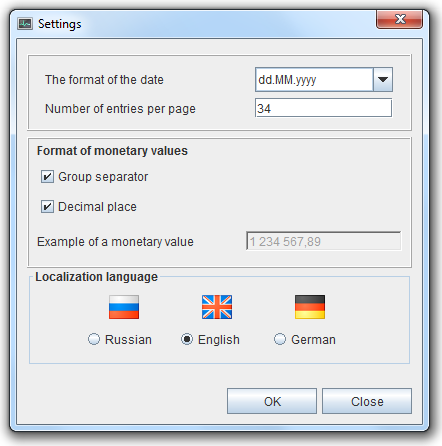
Task: Open the date format dropdown arrow
Action: (383, 80)
